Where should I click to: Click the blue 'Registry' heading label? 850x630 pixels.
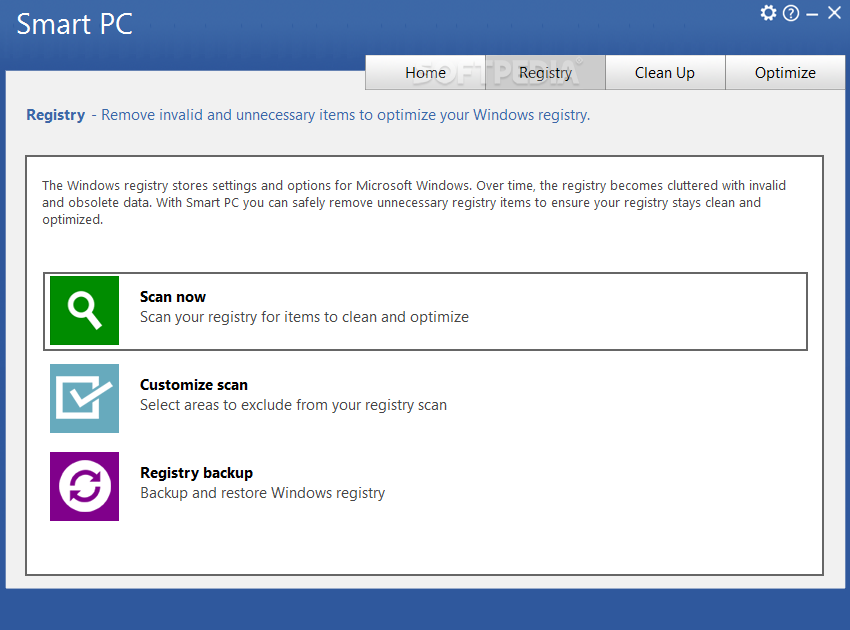[x=56, y=115]
